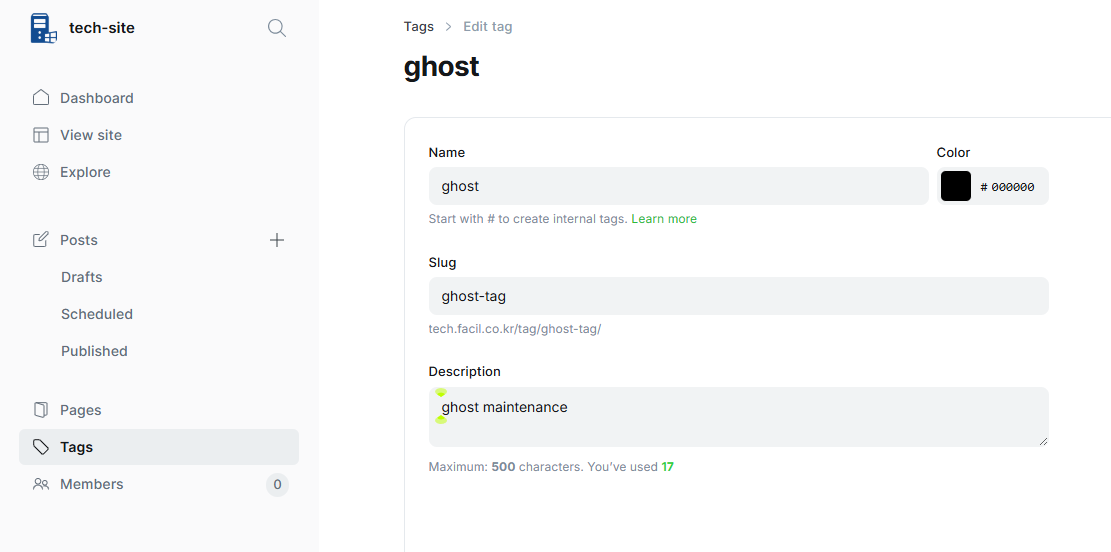Open search with the magnifier icon
Image resolution: width=1111 pixels, height=552 pixels.
click(x=277, y=28)
